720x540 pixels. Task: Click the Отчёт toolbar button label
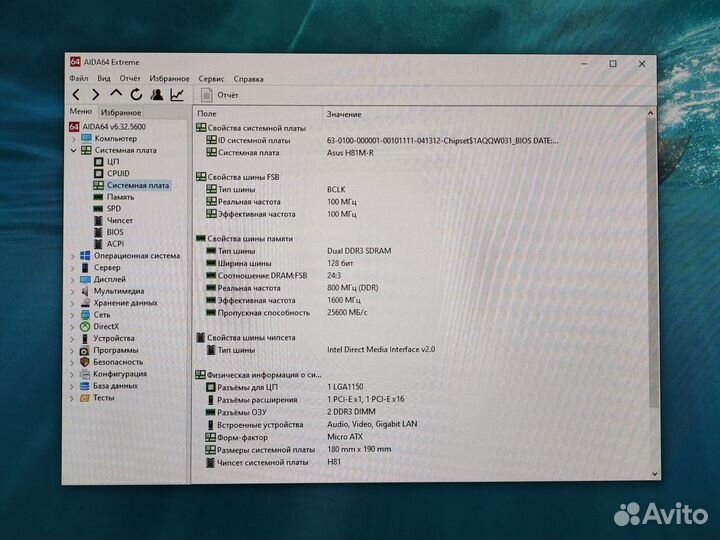pos(228,95)
